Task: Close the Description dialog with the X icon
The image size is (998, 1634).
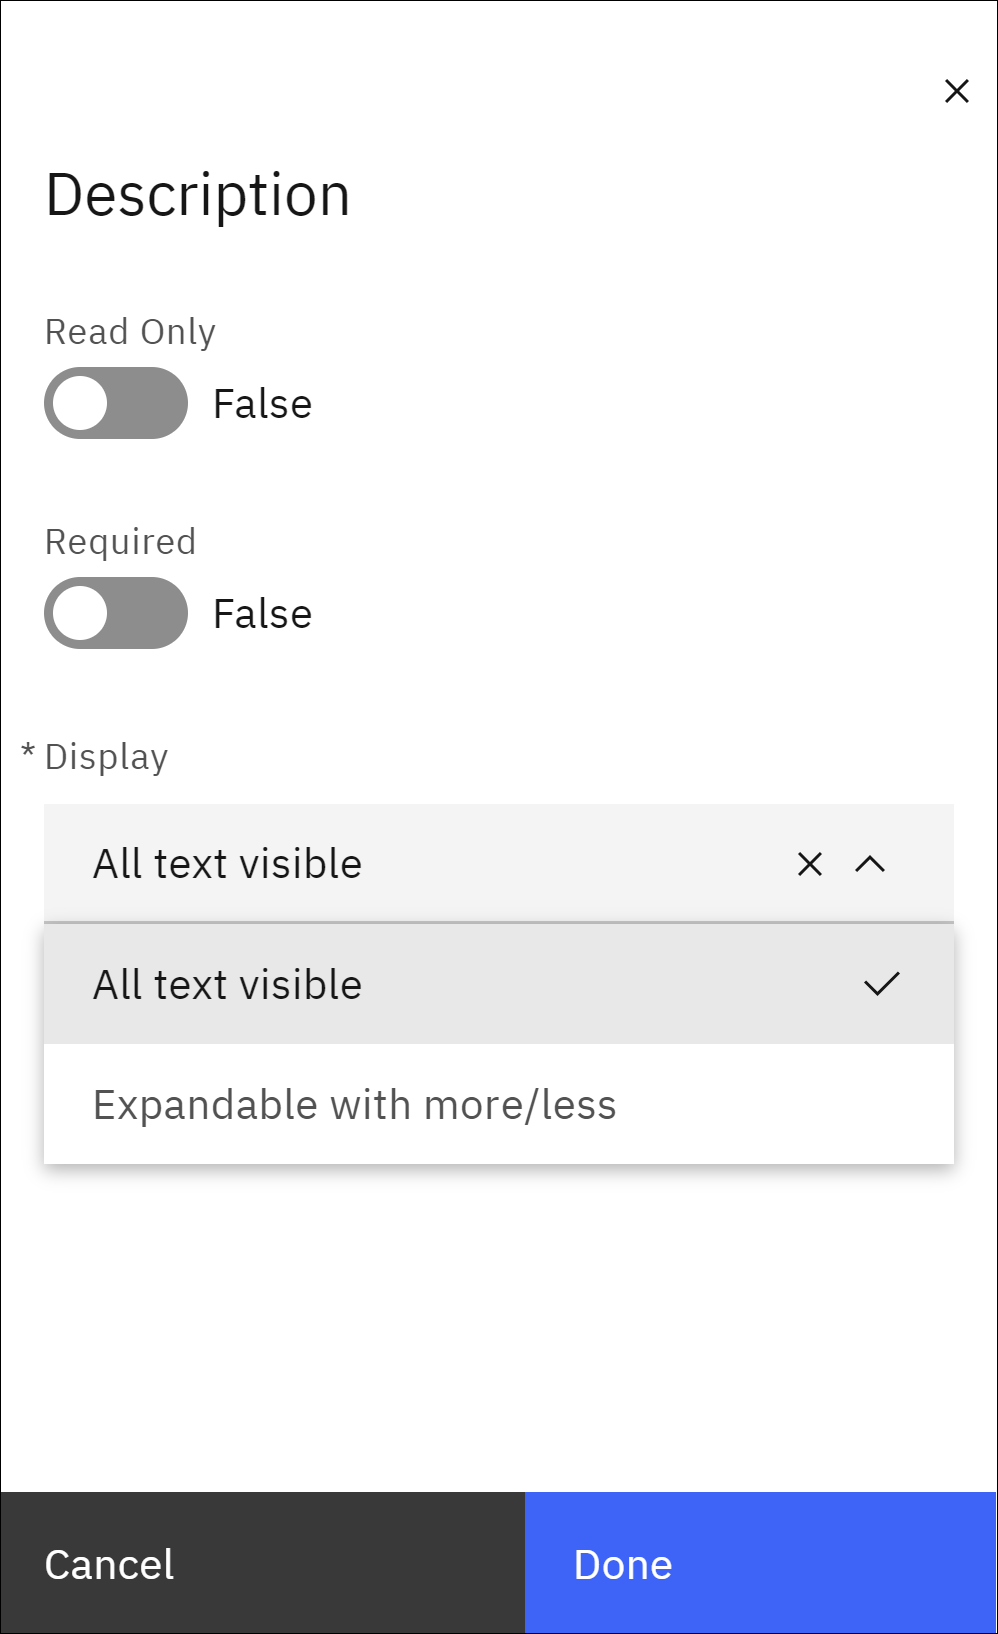Action: click(x=957, y=90)
